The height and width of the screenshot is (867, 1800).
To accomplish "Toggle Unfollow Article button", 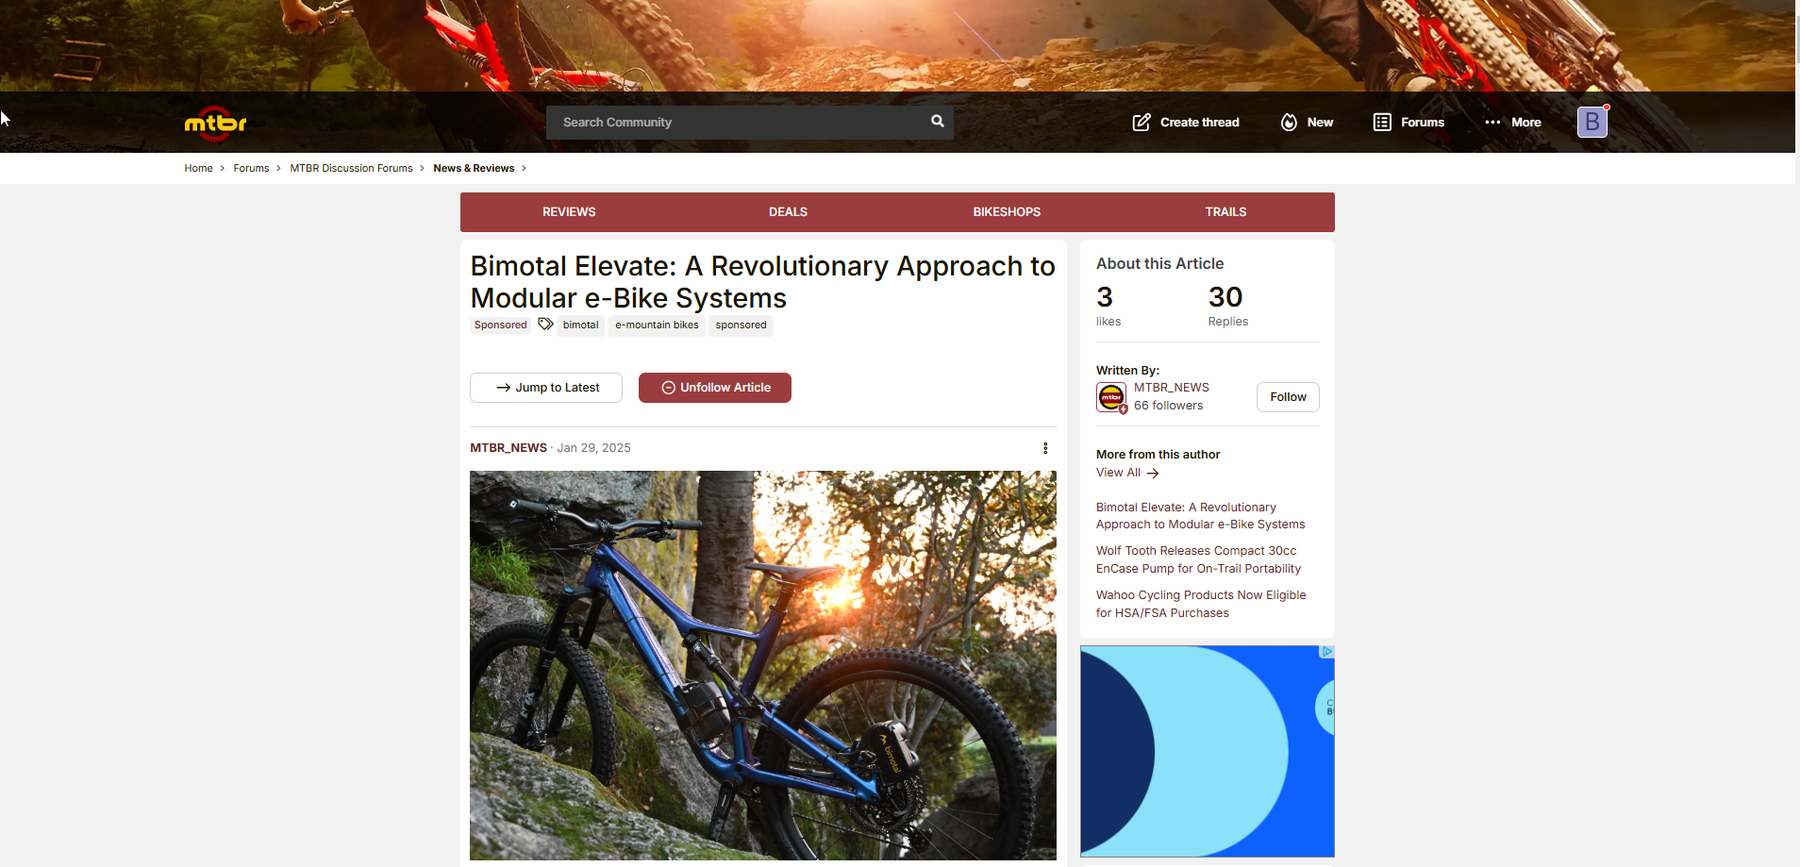I will point(715,388).
